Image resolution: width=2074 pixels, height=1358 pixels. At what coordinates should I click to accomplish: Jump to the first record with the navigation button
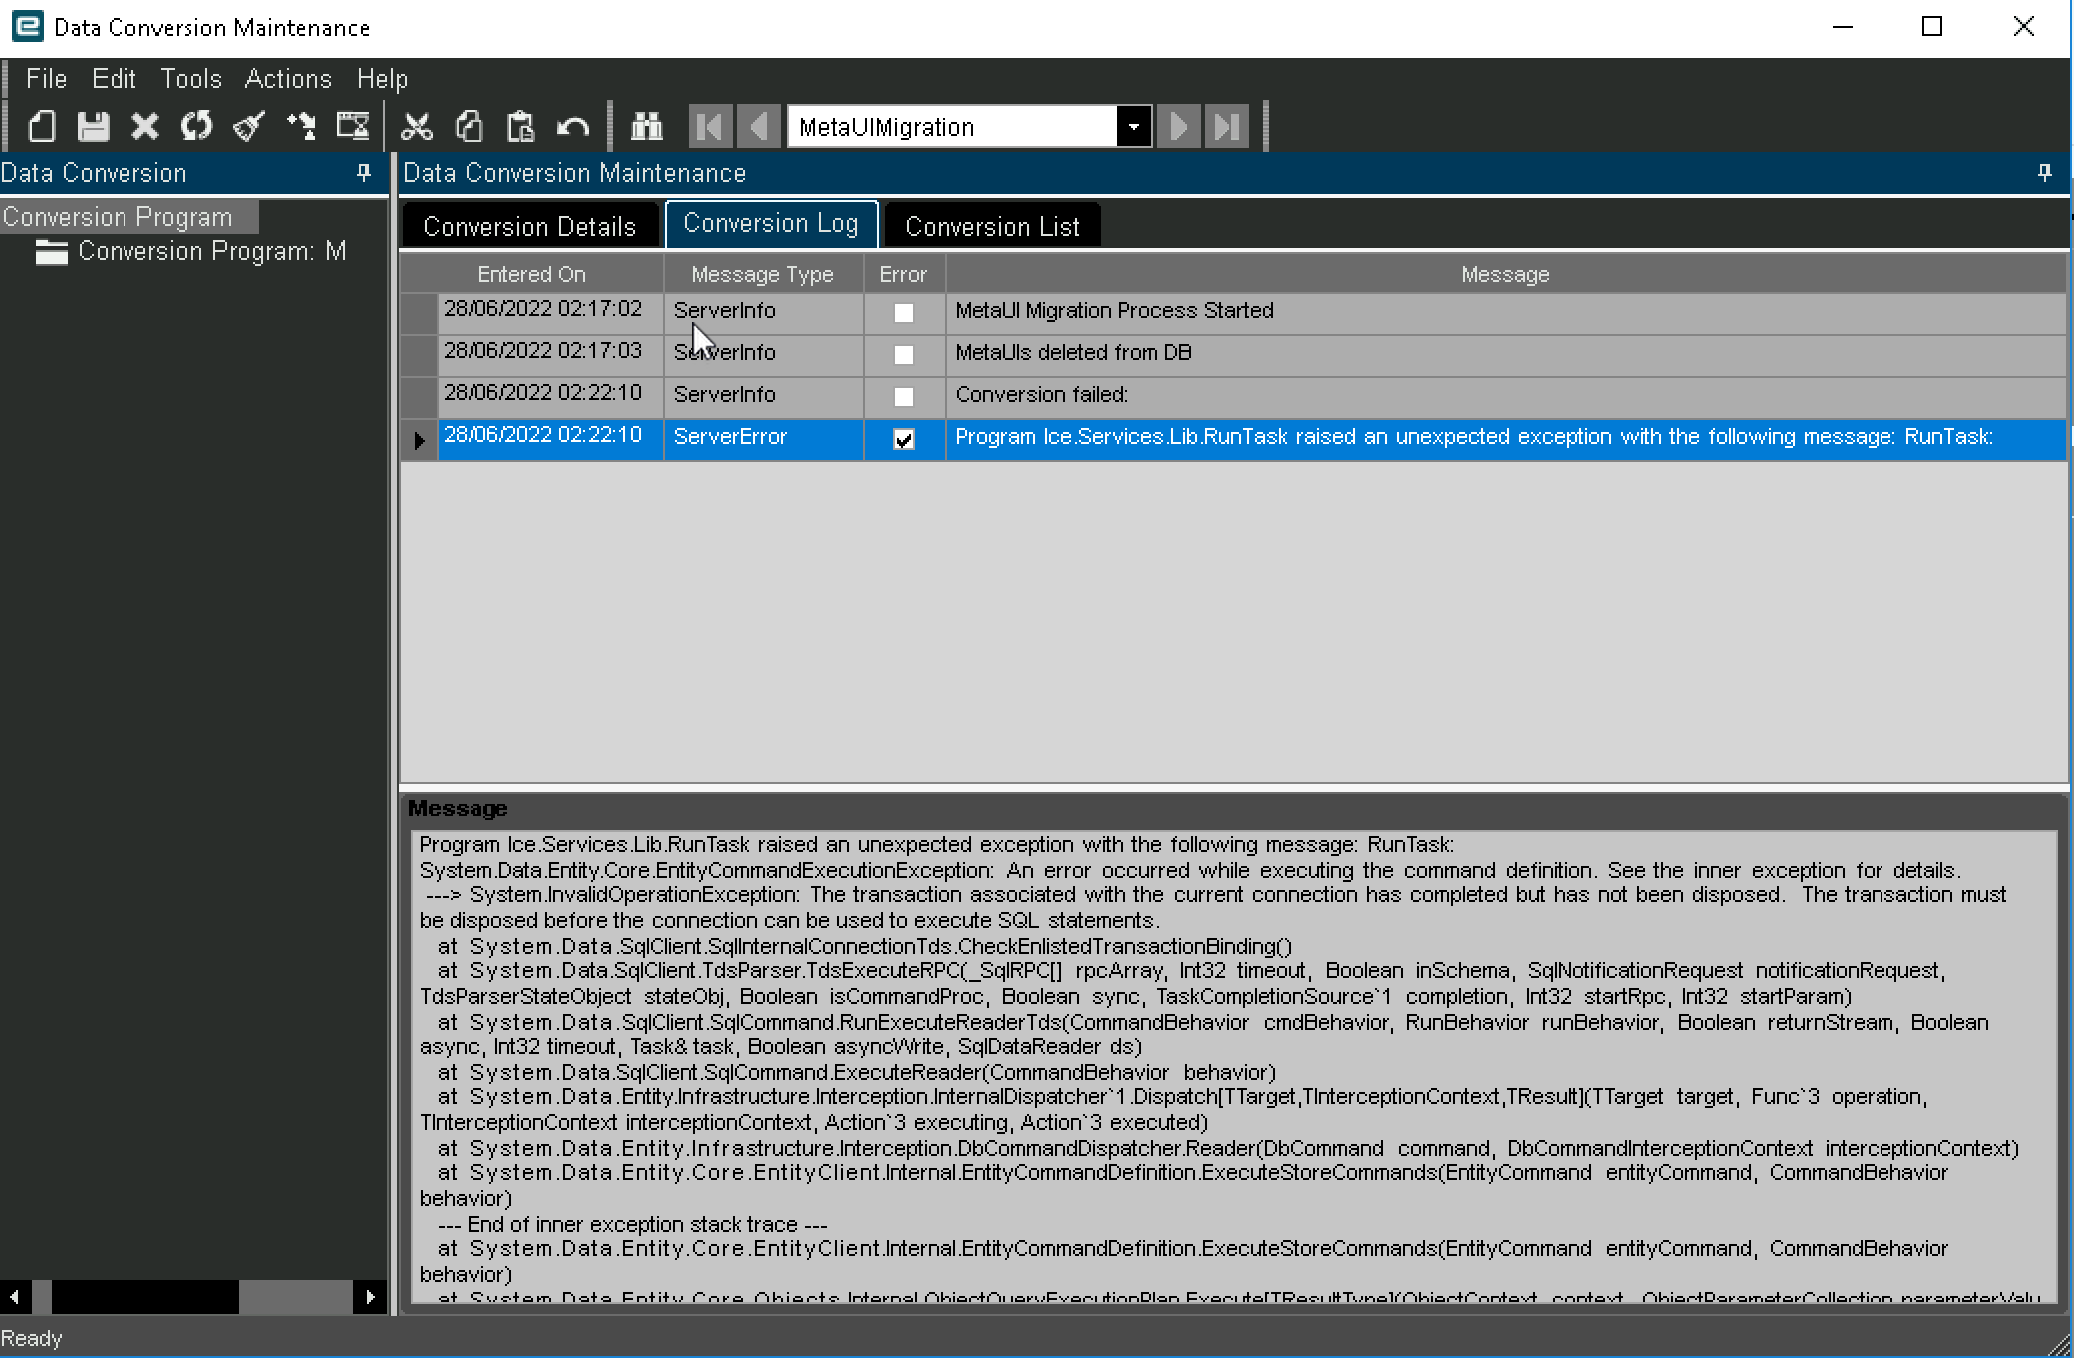[x=710, y=126]
